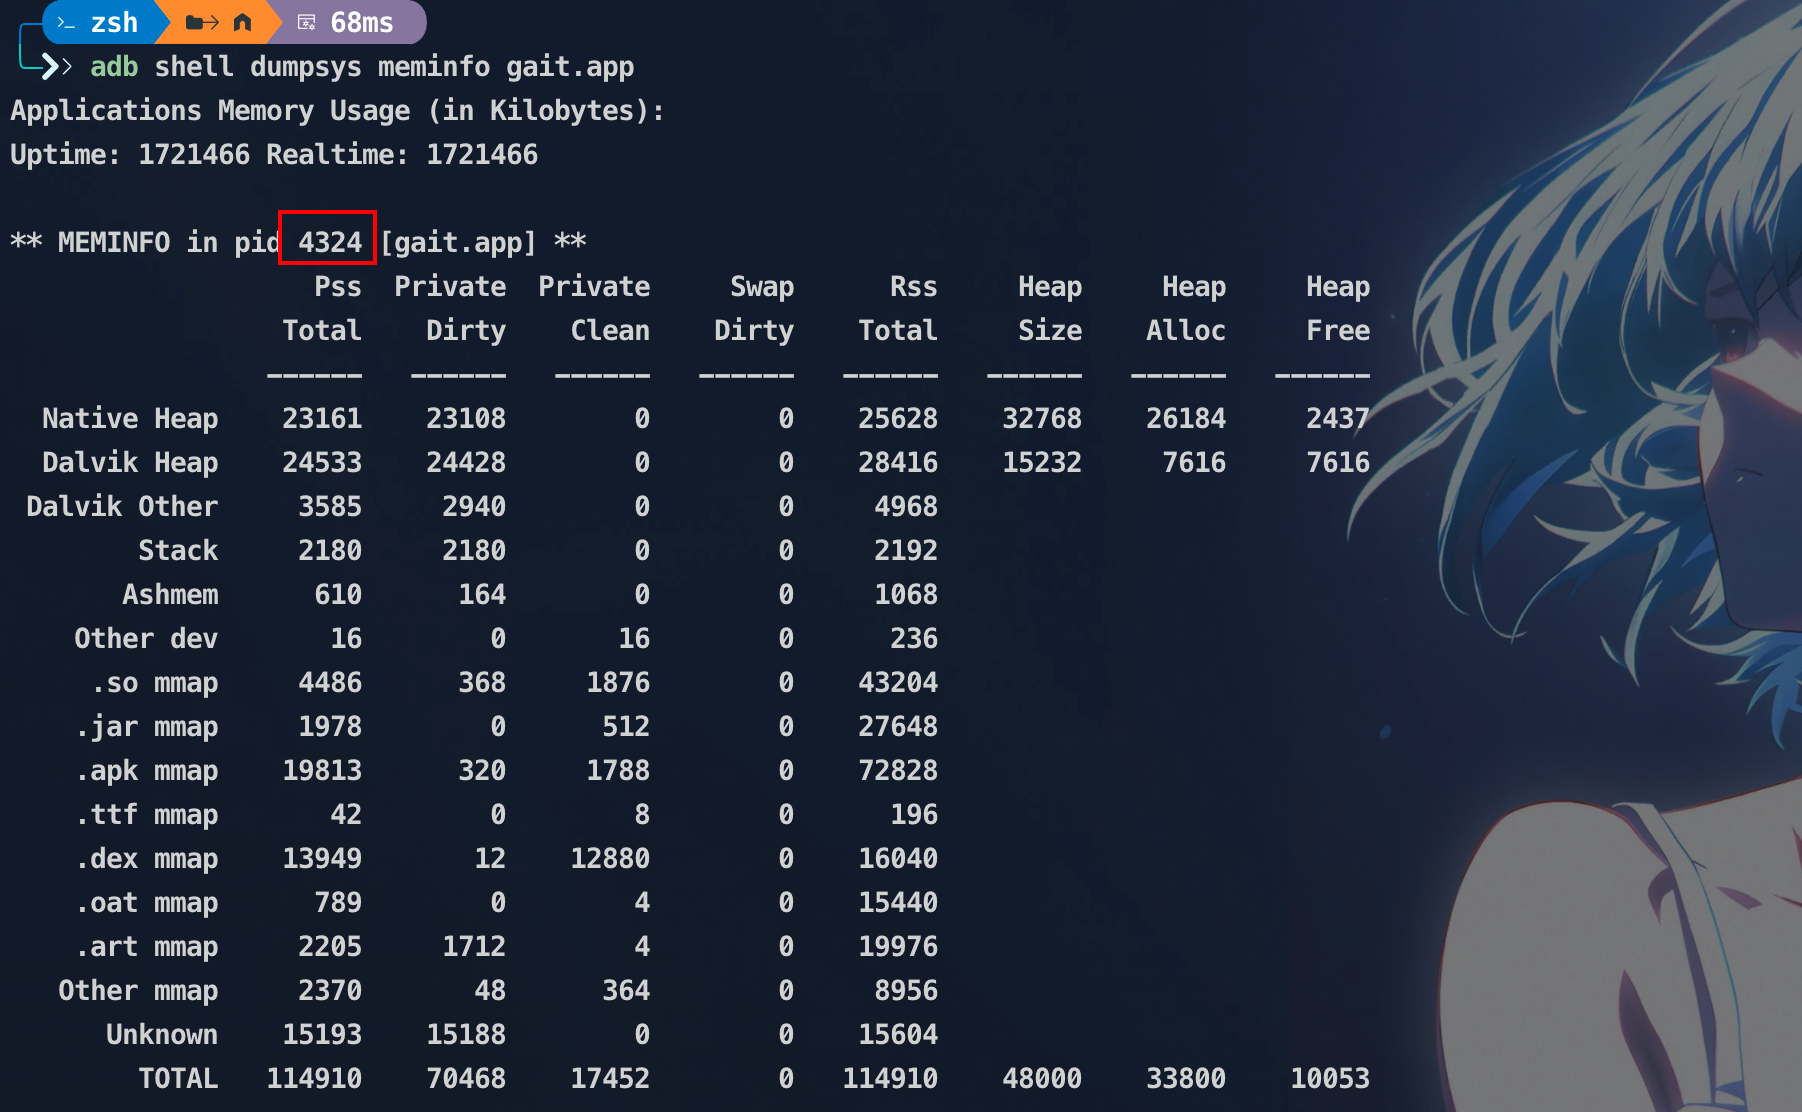Click the '.art mmap' row label
Viewport: 1802px width, 1112px height.
[146, 947]
